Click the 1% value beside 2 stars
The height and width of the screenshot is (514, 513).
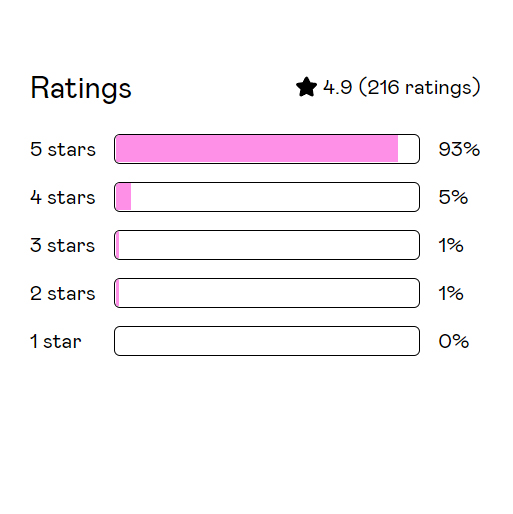click(451, 293)
